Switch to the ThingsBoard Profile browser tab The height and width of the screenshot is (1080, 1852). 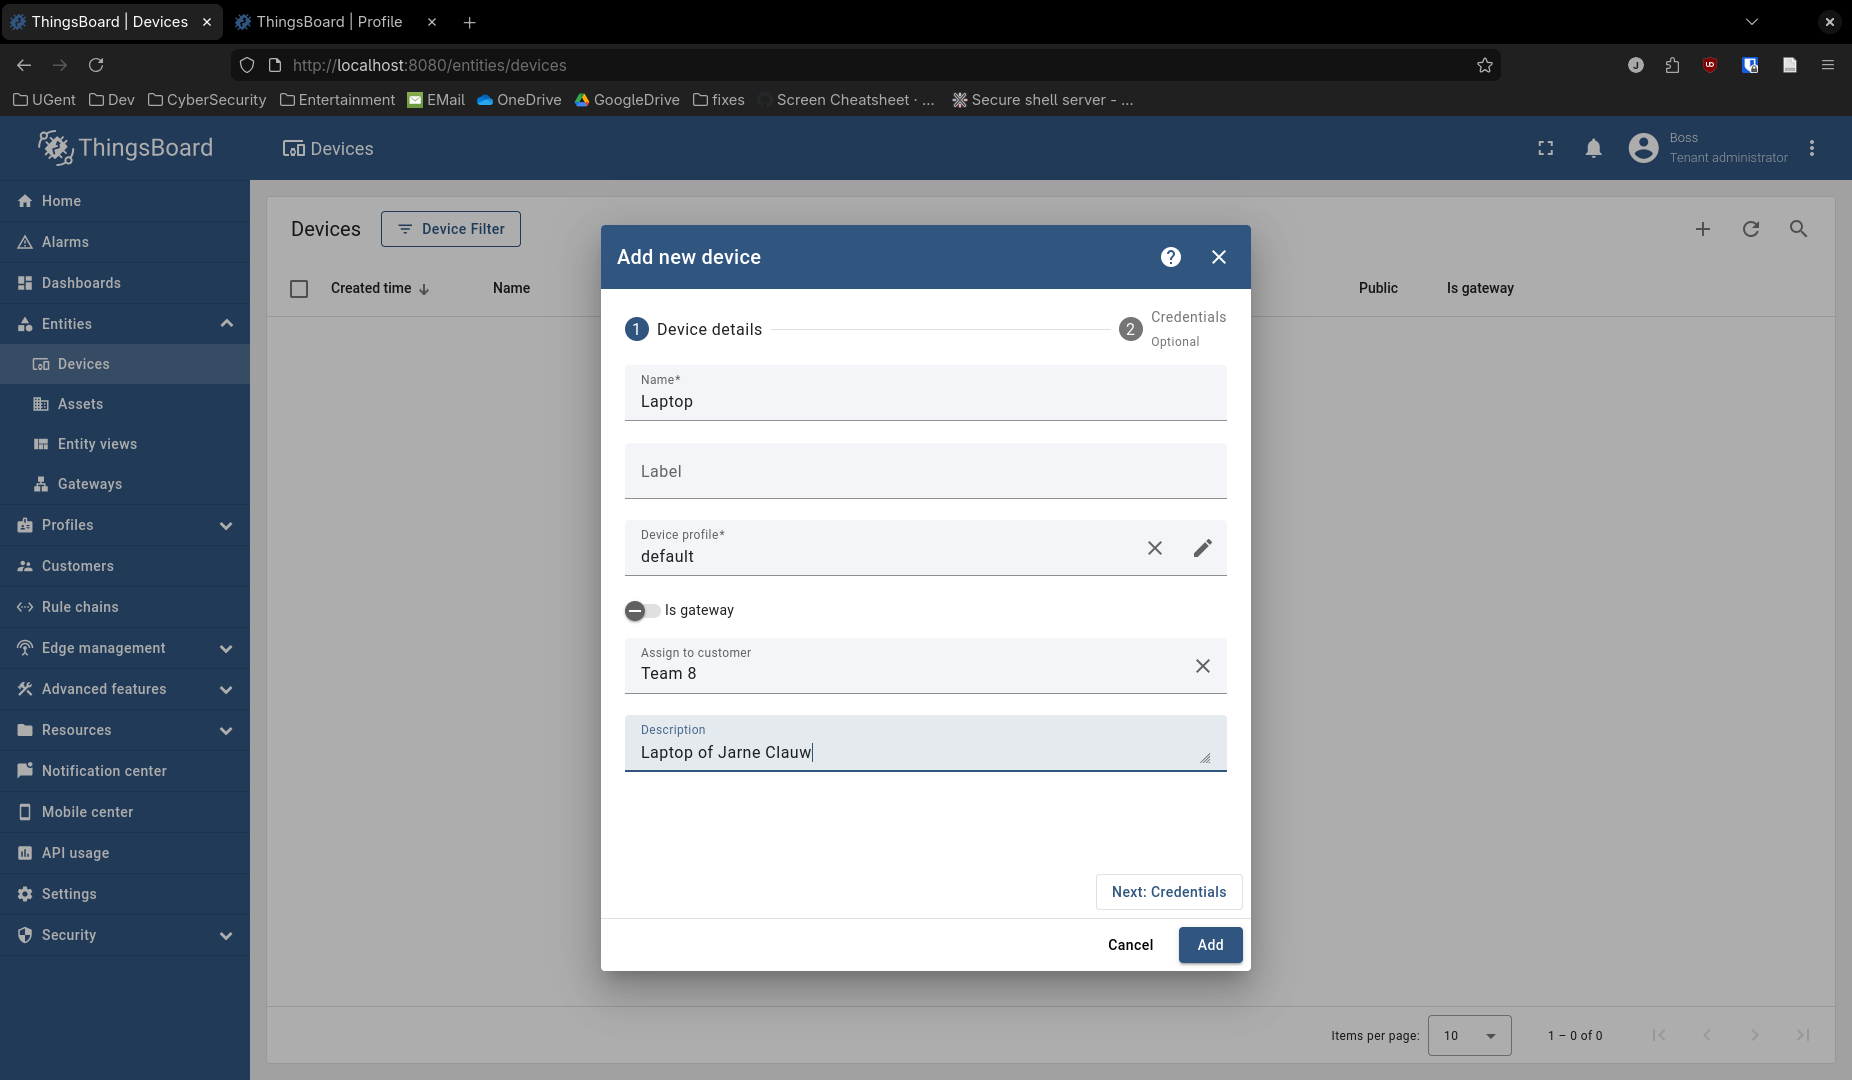[x=329, y=22]
